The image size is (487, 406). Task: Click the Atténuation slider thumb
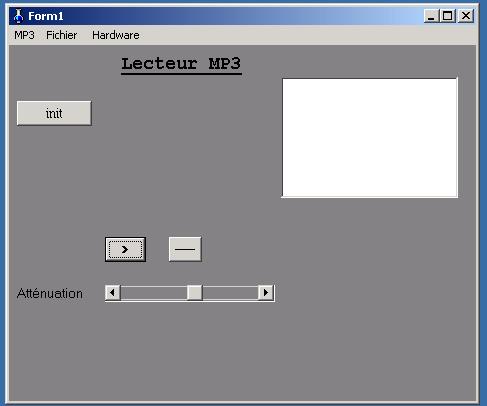click(x=194, y=293)
